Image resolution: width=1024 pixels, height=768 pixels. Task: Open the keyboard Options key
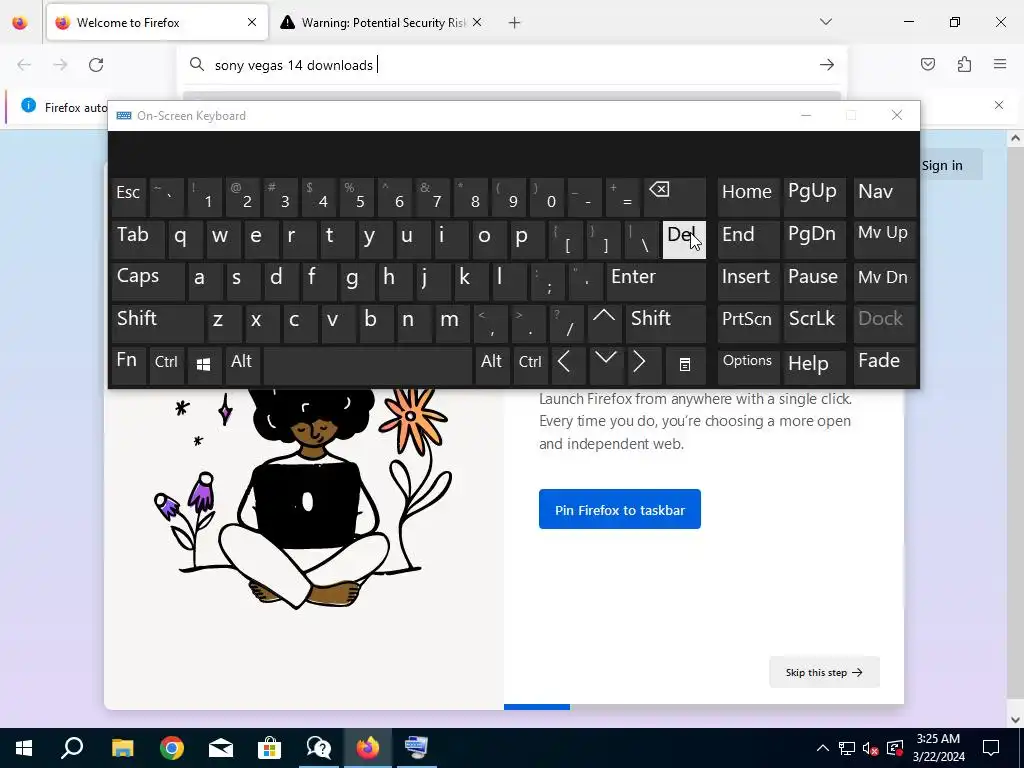(x=748, y=365)
